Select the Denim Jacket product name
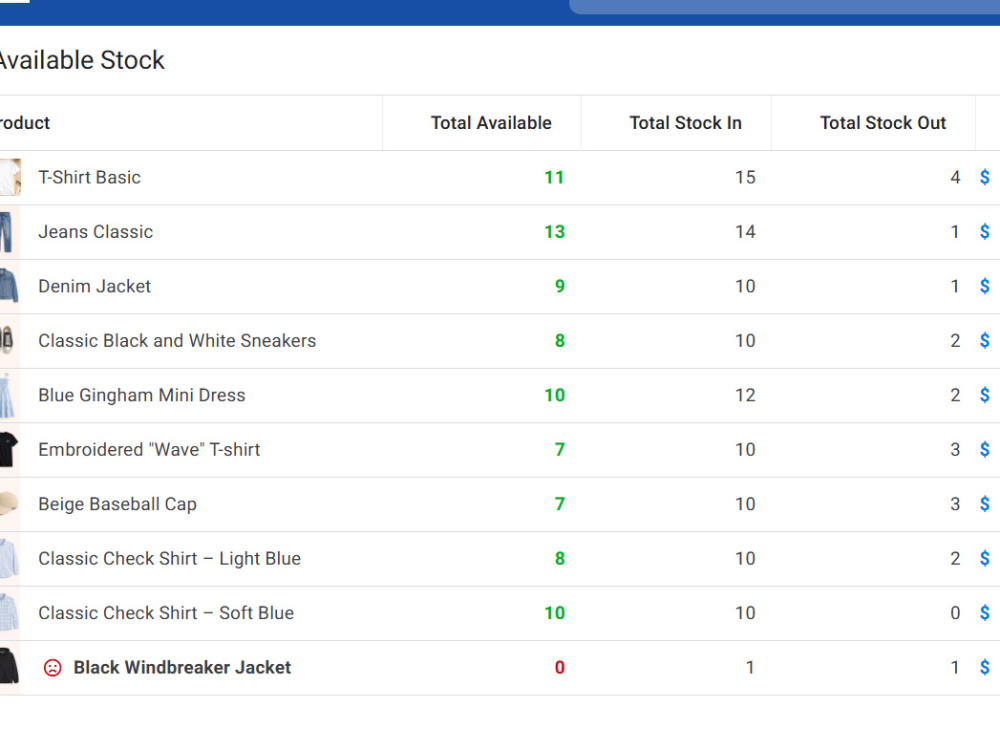 (x=94, y=286)
